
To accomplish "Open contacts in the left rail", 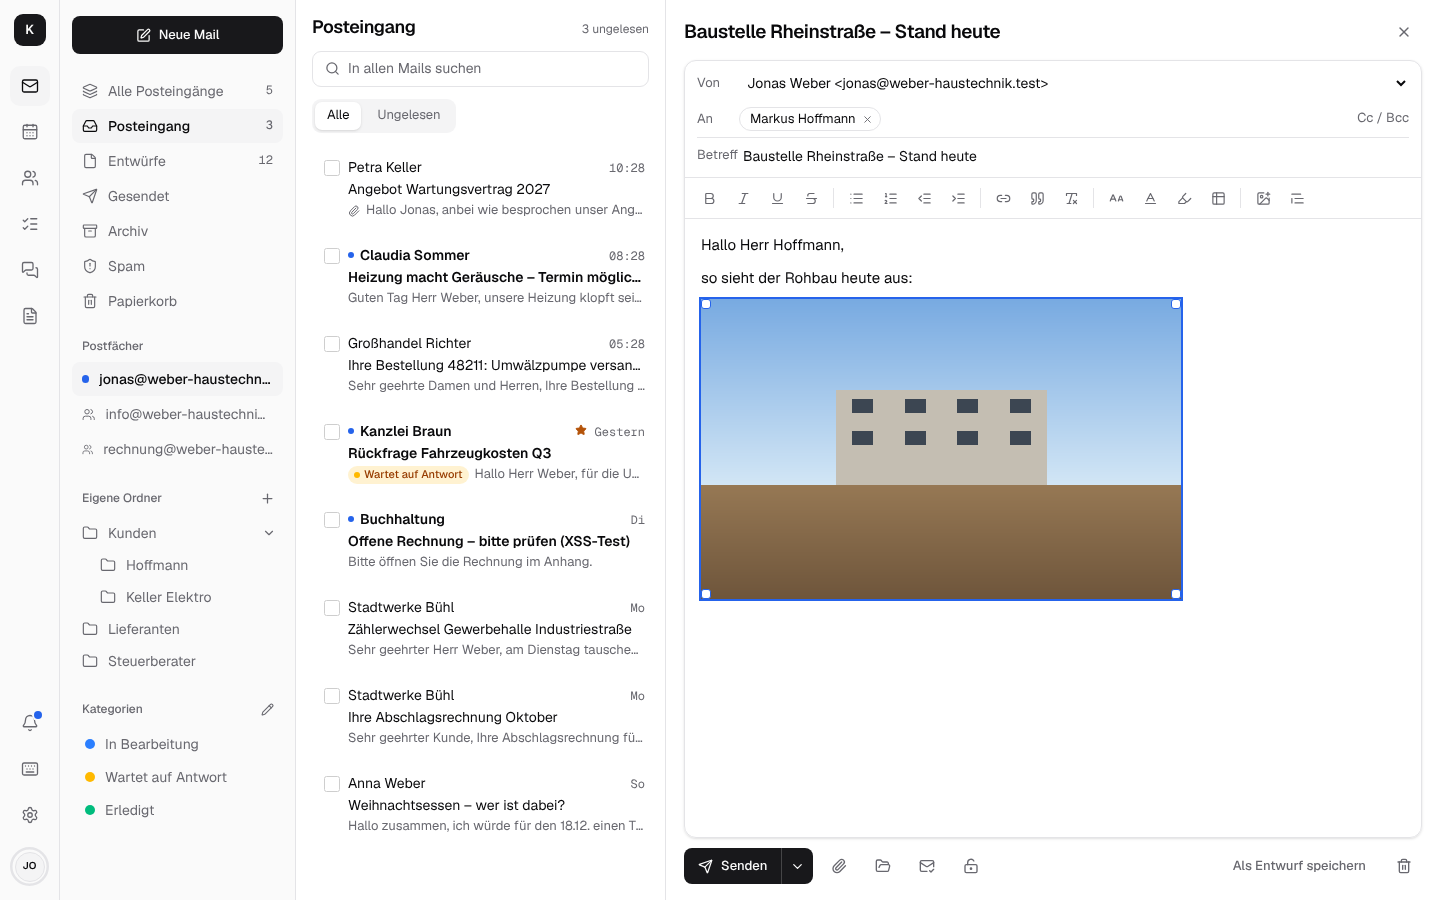I will (30, 178).
